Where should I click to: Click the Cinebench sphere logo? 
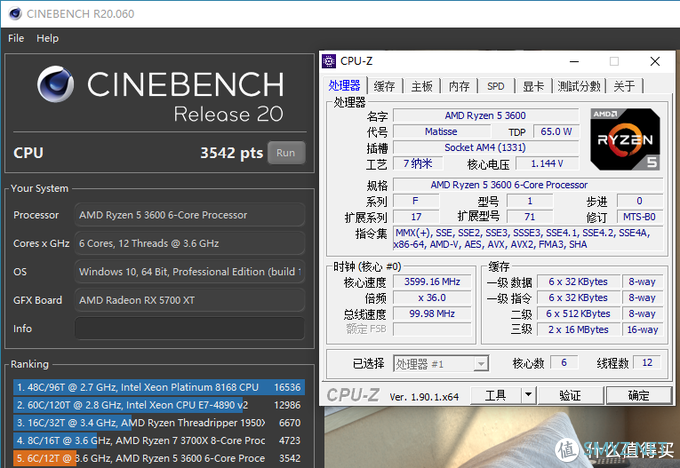(x=55, y=84)
